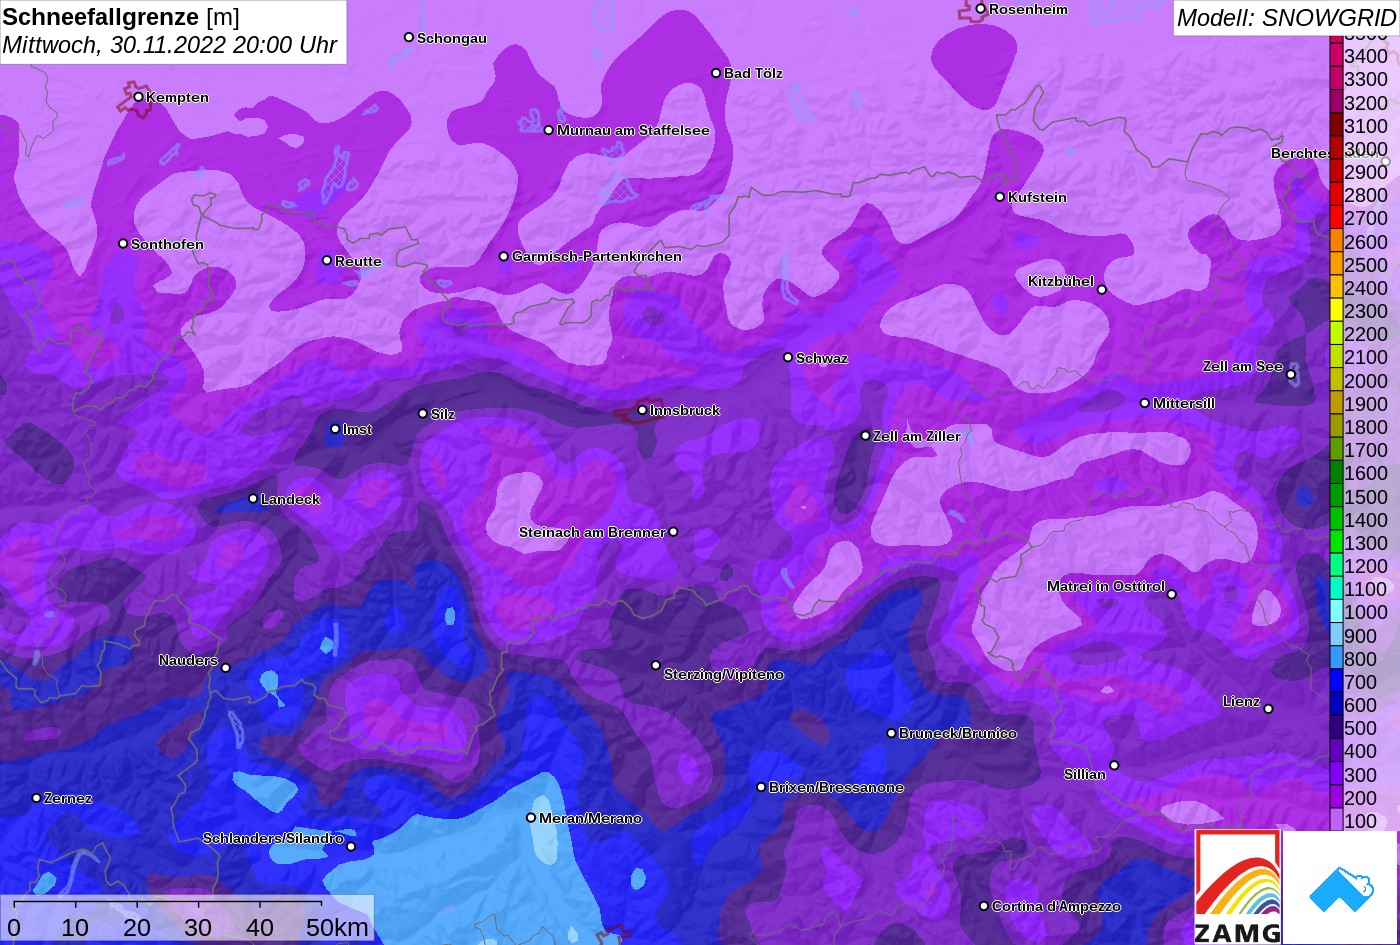1400x945 pixels.
Task: Click the Silz location marker dot
Action: [423, 413]
